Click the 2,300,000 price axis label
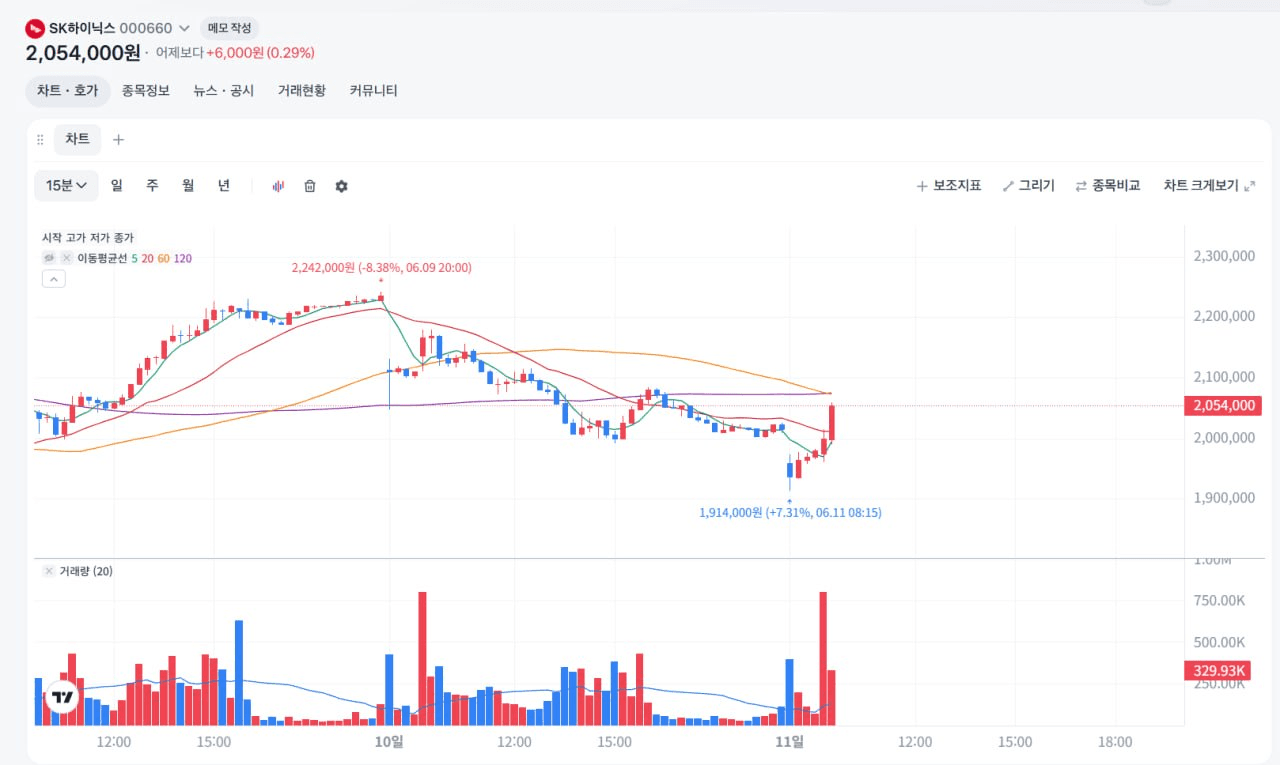Viewport: 1280px width, 765px height. [1224, 256]
